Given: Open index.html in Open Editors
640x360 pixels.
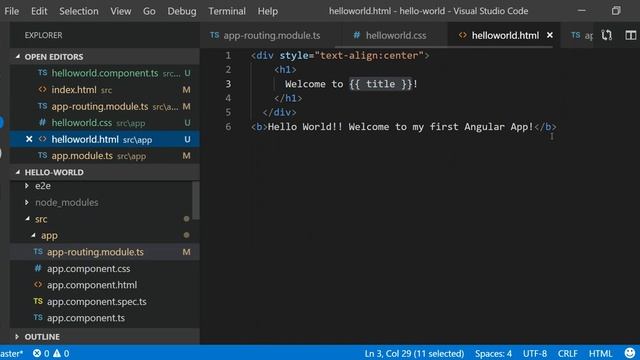Looking at the screenshot, I should [104, 90].
